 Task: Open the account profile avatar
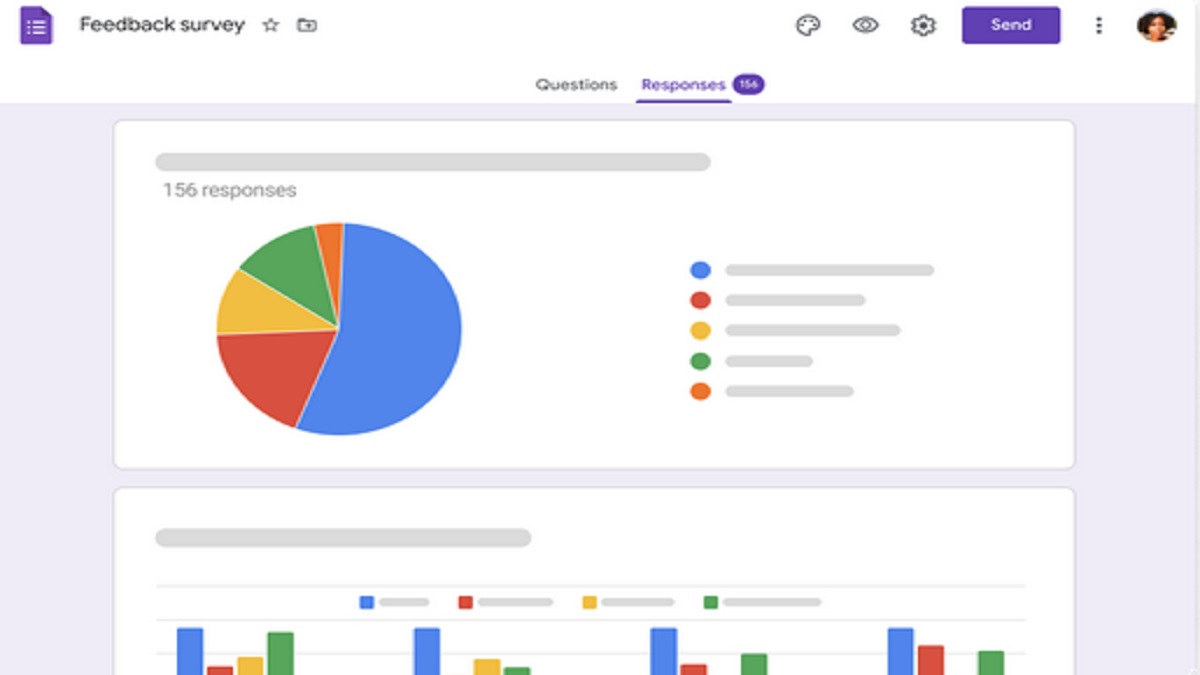(x=1157, y=26)
